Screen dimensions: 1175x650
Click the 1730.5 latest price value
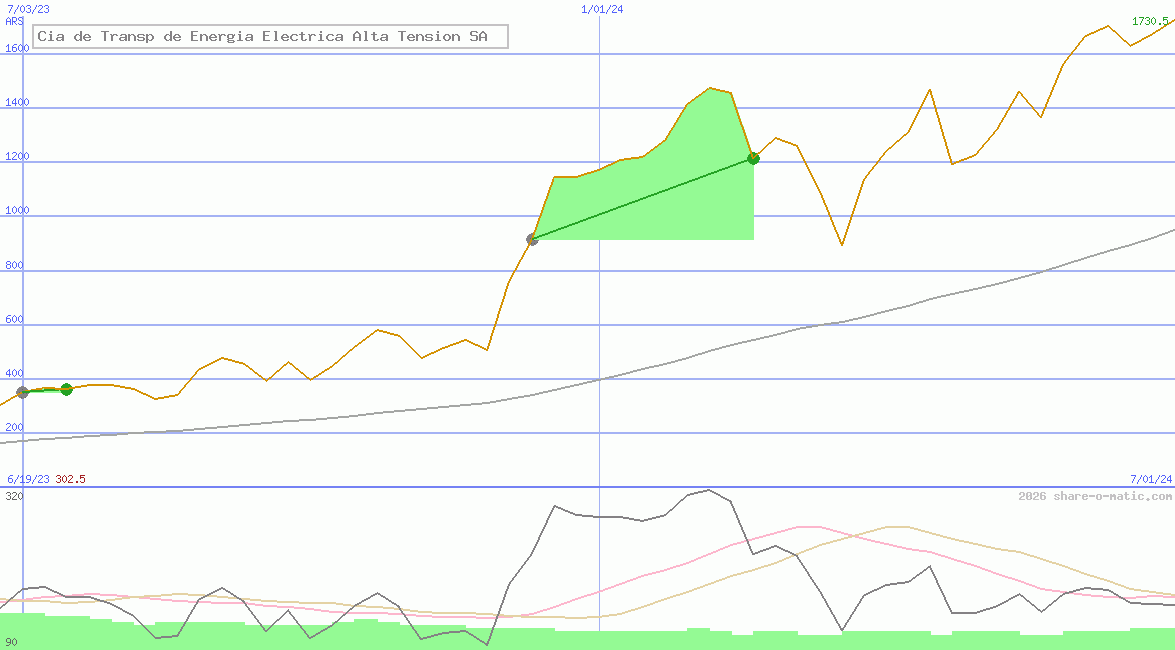[1150, 21]
